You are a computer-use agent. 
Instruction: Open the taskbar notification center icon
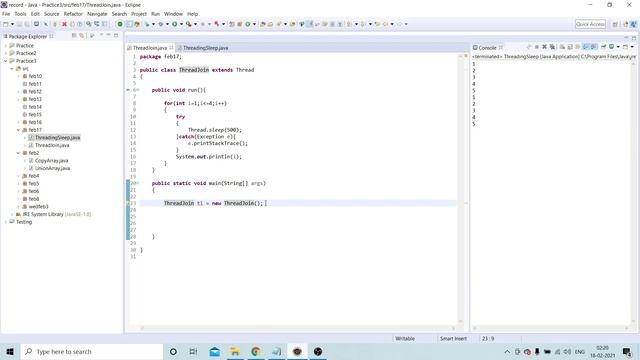pos(627,351)
